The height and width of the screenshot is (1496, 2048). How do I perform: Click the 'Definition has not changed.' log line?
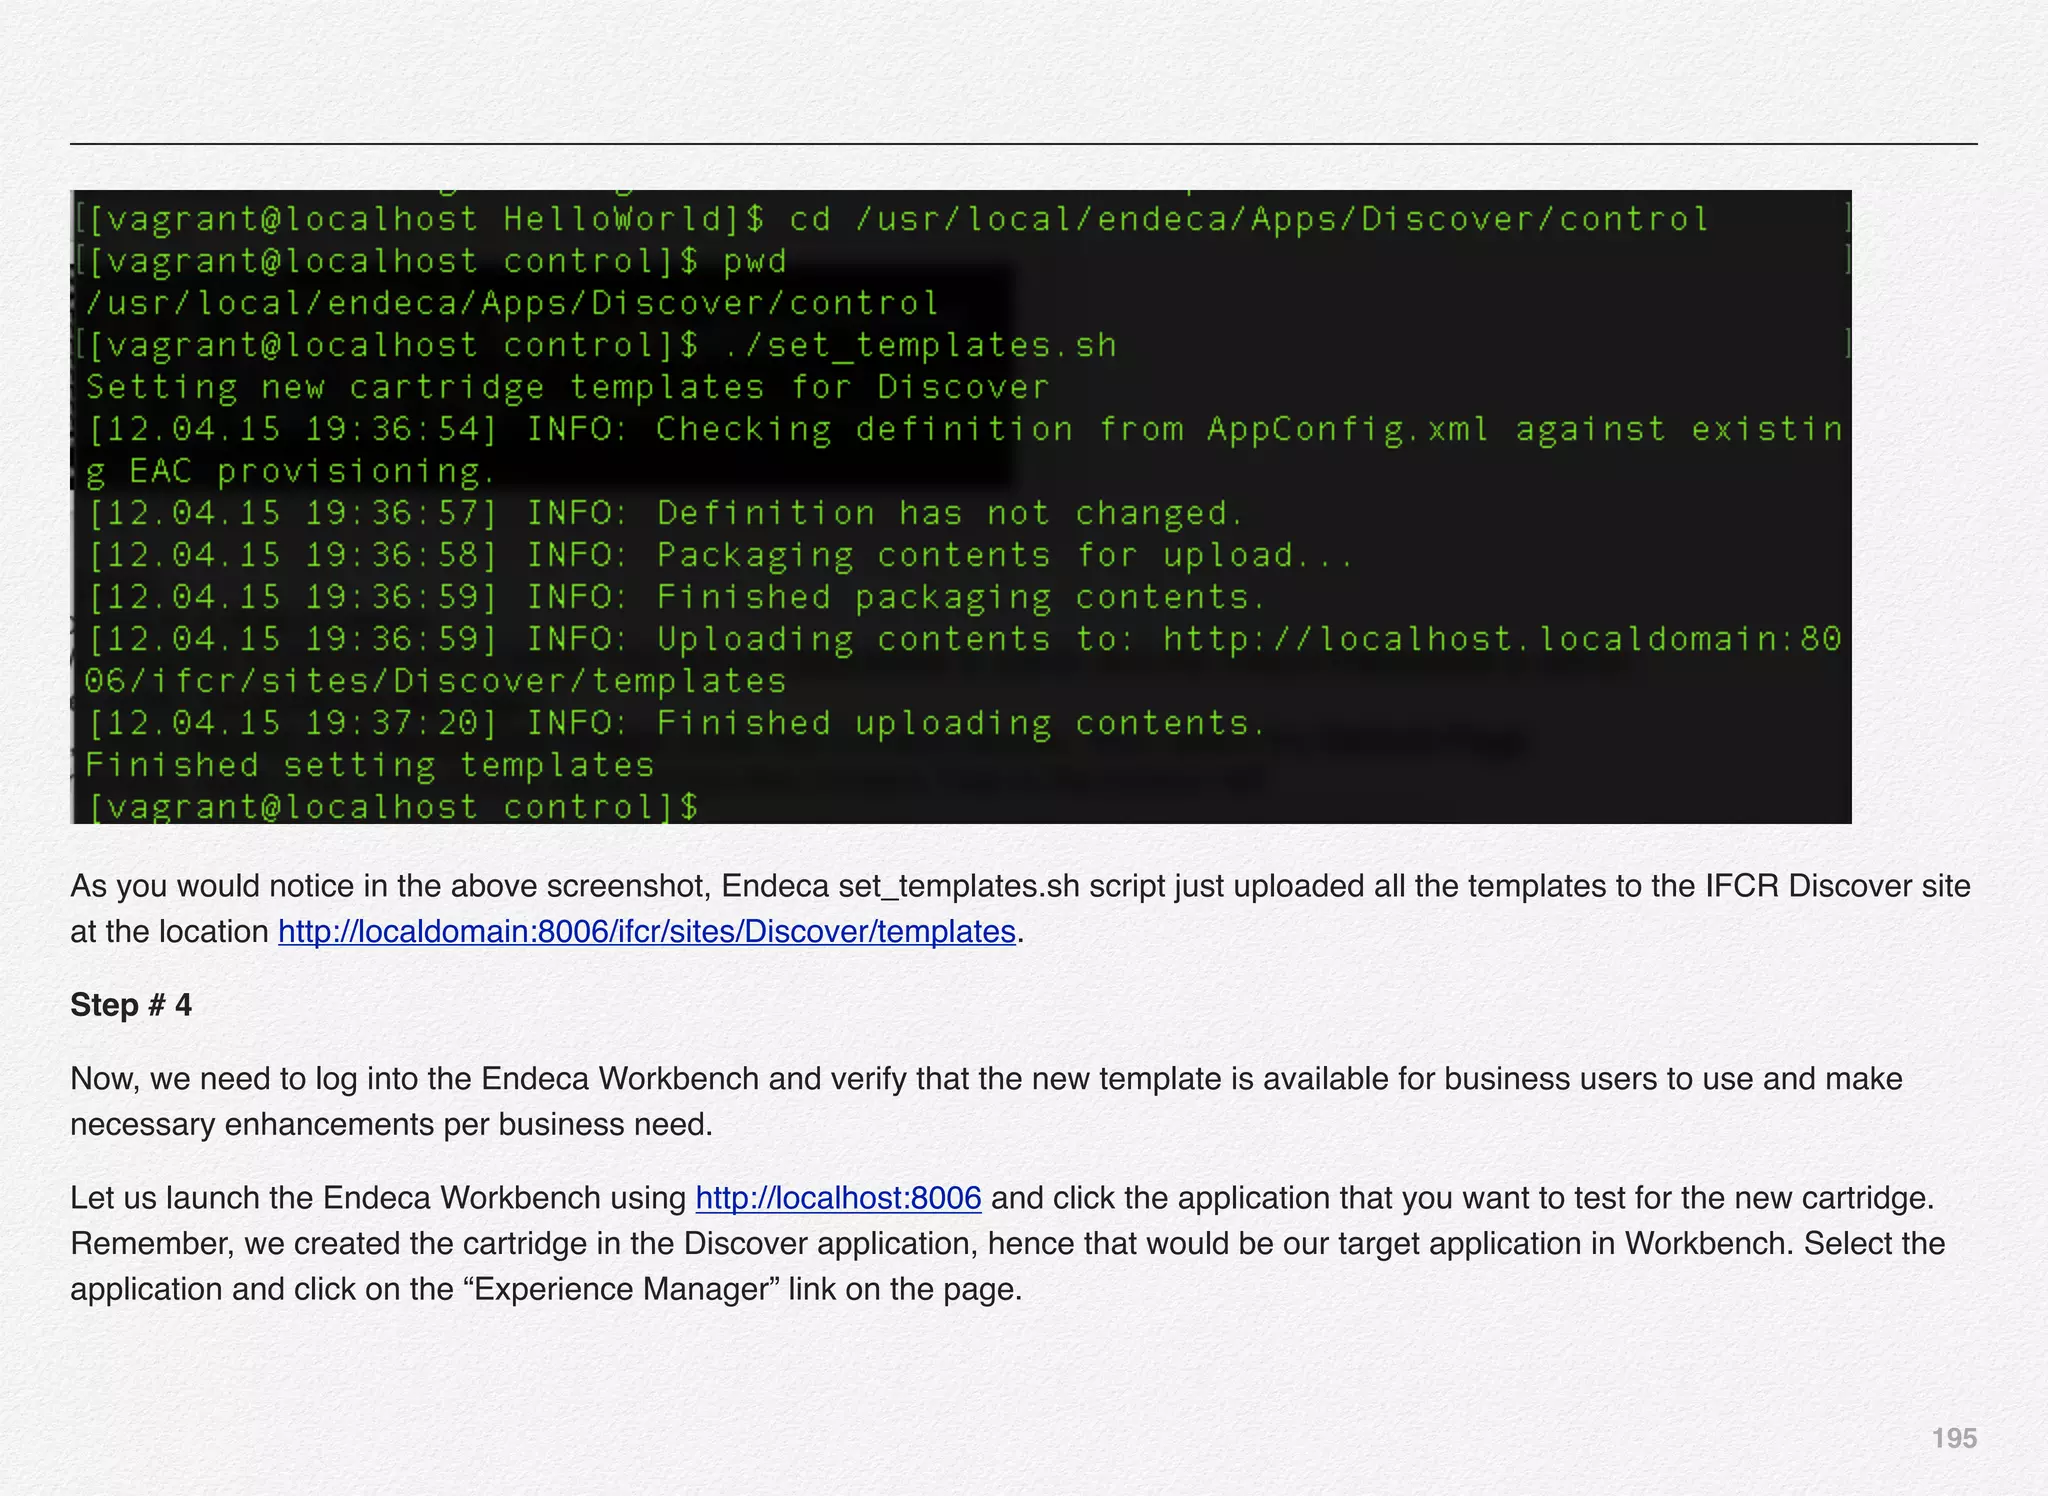[x=666, y=513]
